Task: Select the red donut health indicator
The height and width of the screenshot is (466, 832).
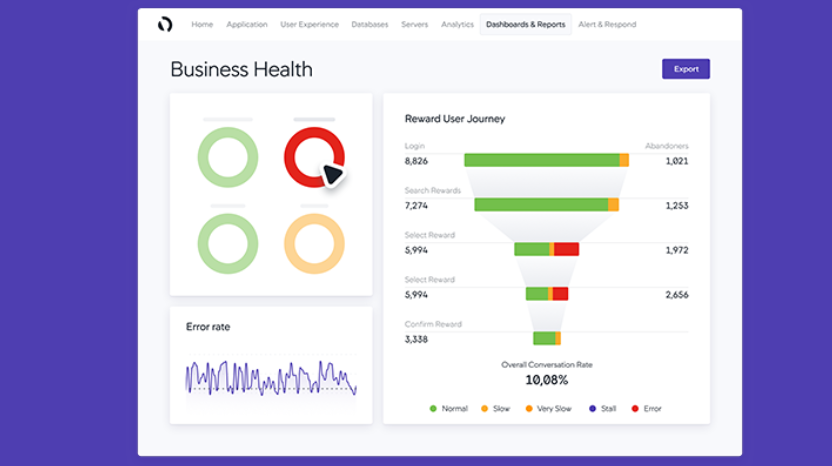Action: click(x=314, y=157)
